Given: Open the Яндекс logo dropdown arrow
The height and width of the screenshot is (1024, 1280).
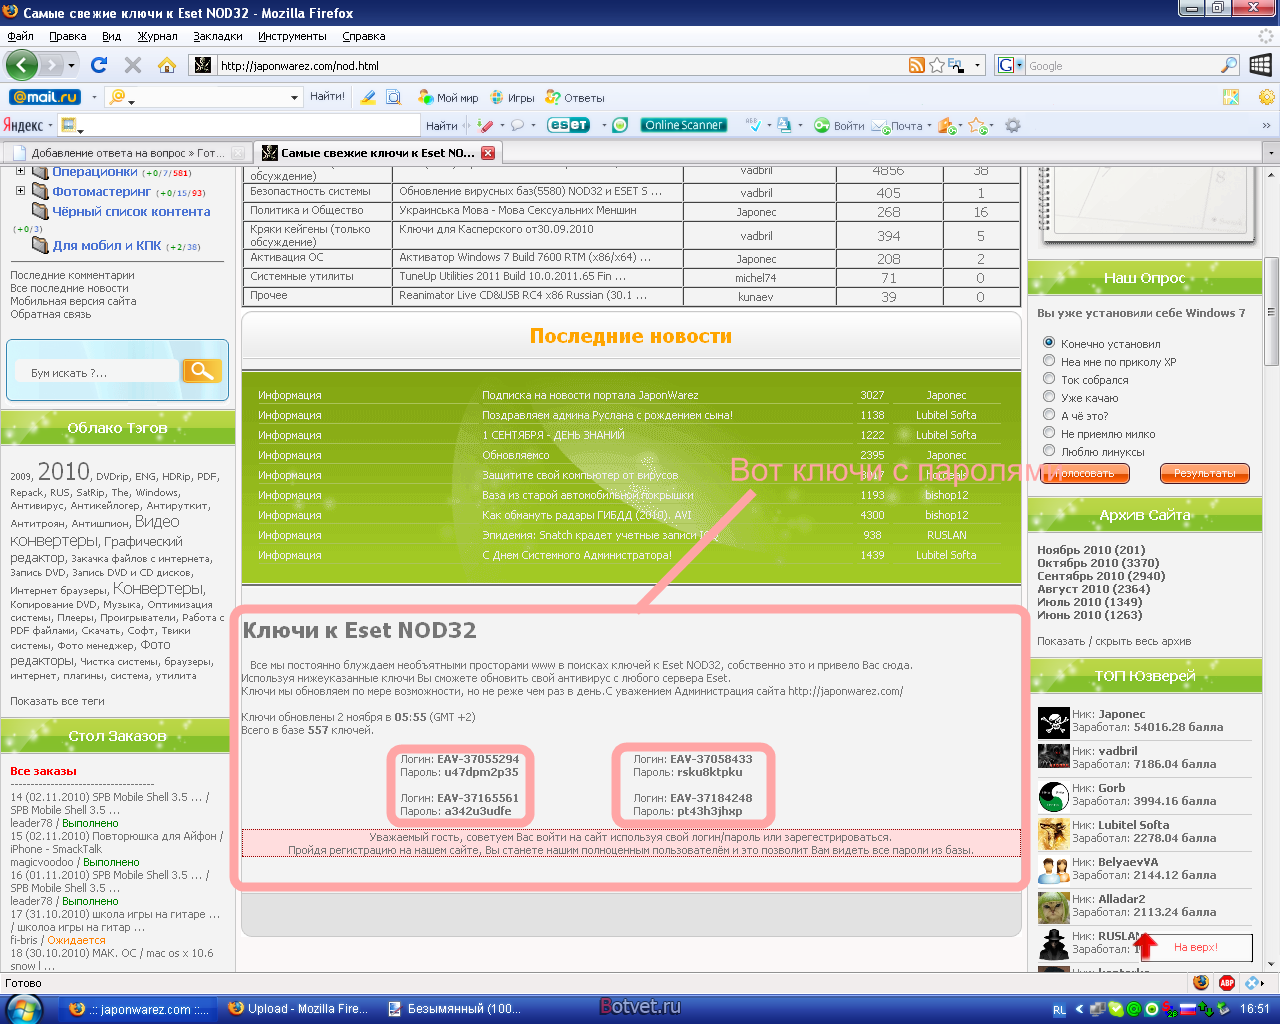Looking at the screenshot, I should pyautogui.click(x=51, y=125).
